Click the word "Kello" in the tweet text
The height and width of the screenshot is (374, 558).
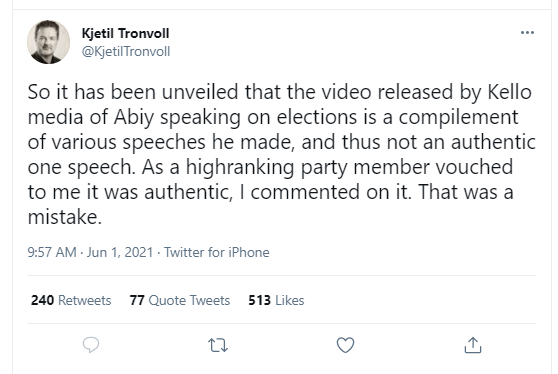point(510,92)
